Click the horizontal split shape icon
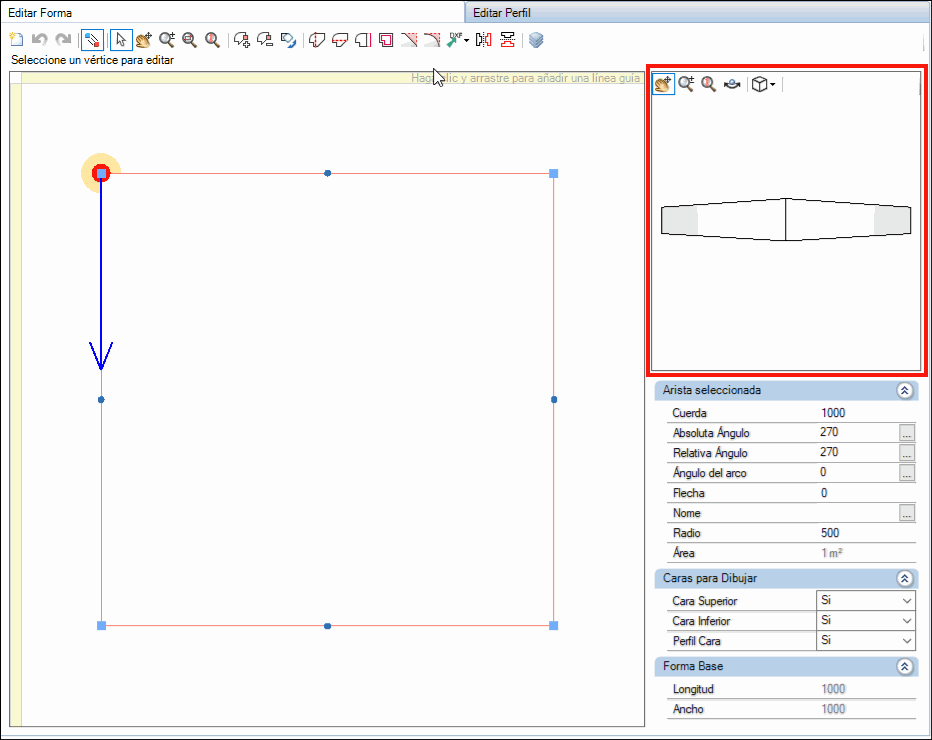This screenshot has height=740, width=932. click(x=340, y=40)
